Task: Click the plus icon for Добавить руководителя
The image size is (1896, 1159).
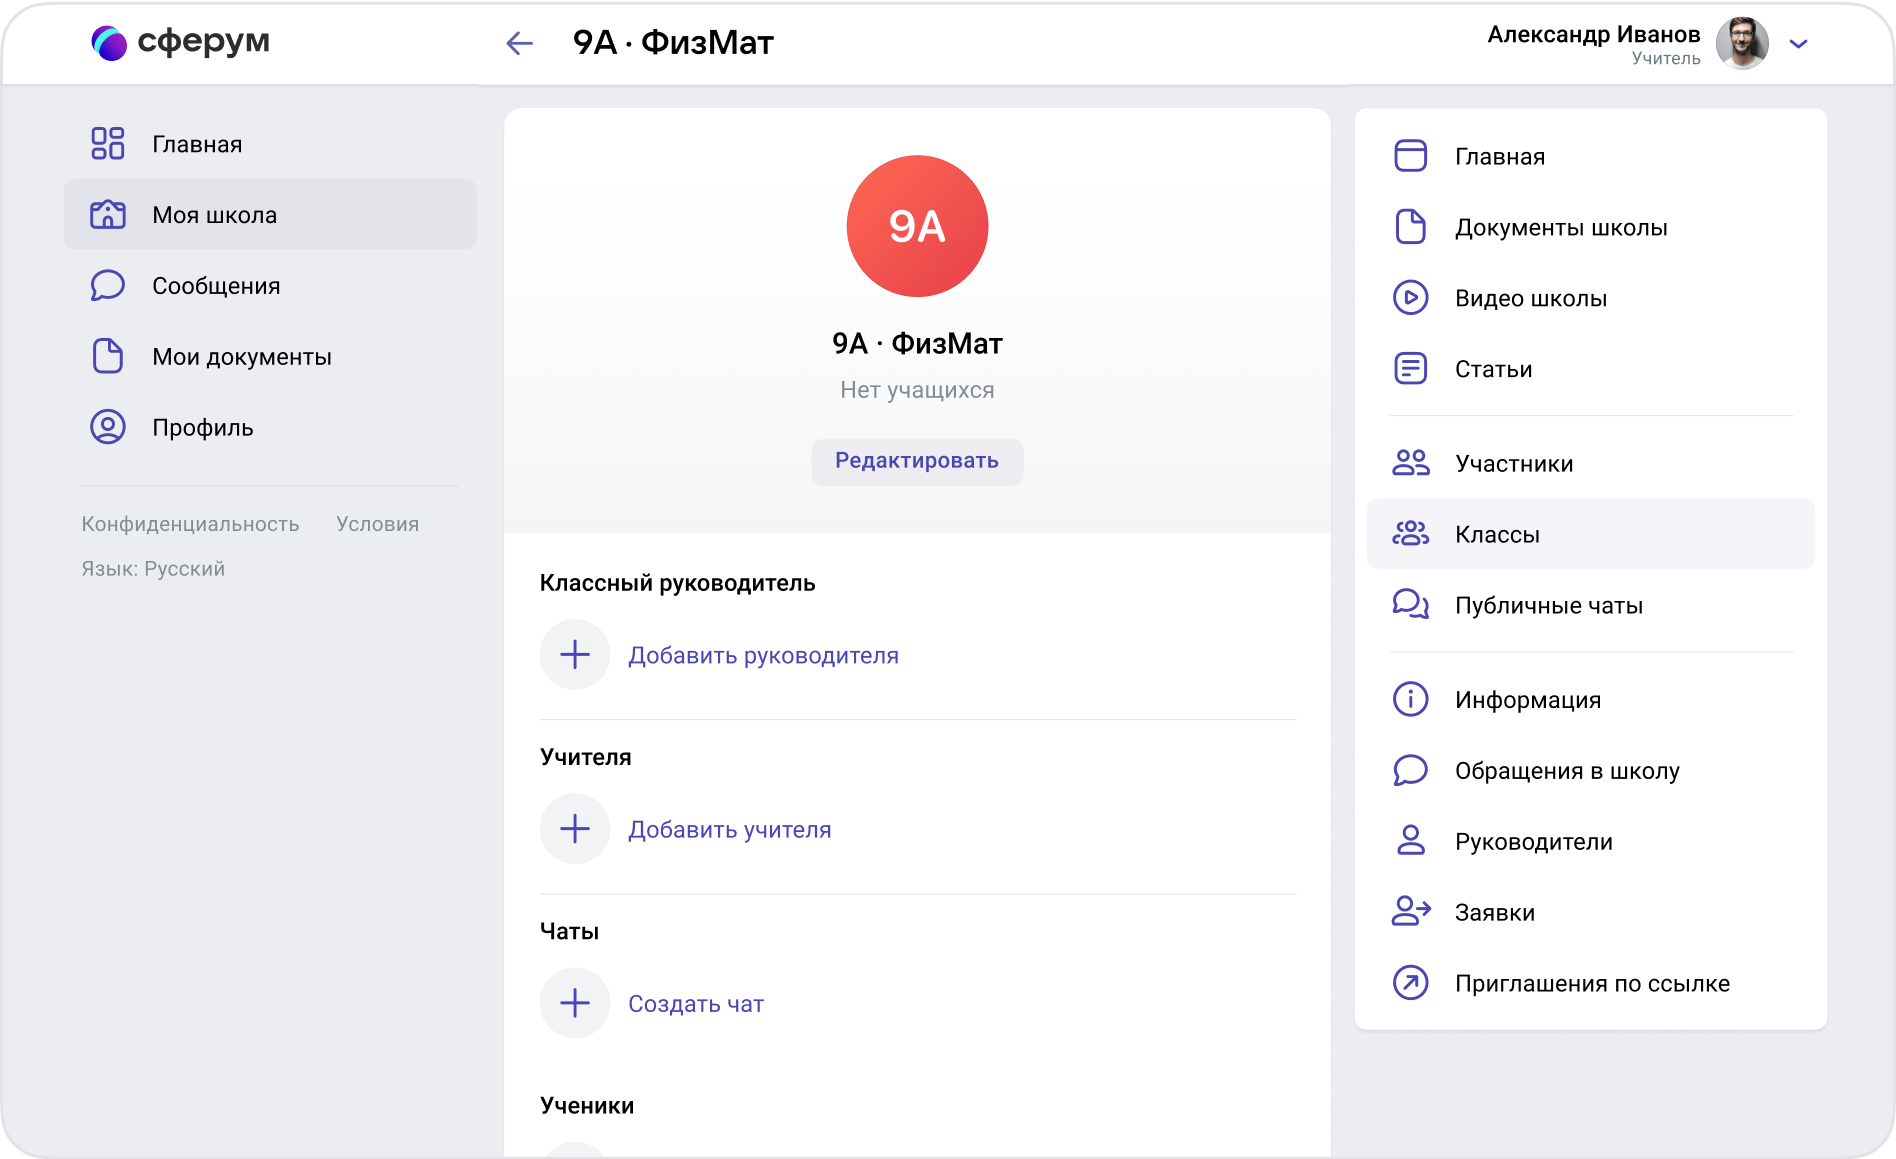Action: tap(575, 655)
